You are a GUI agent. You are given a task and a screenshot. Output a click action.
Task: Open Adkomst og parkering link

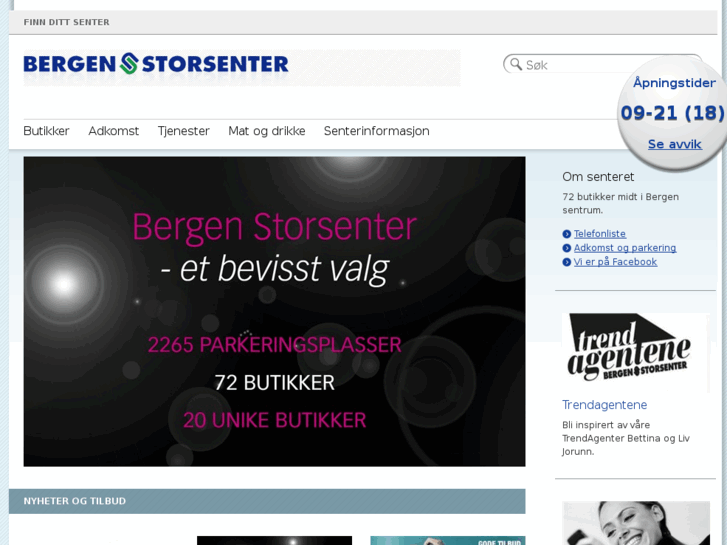(625, 248)
